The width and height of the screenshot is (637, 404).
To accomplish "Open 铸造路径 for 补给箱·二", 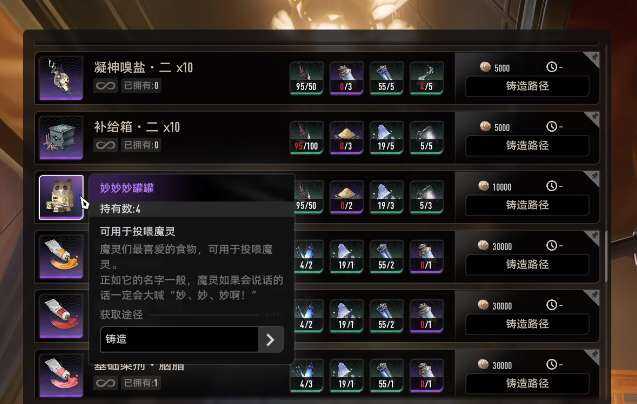I will (x=527, y=146).
